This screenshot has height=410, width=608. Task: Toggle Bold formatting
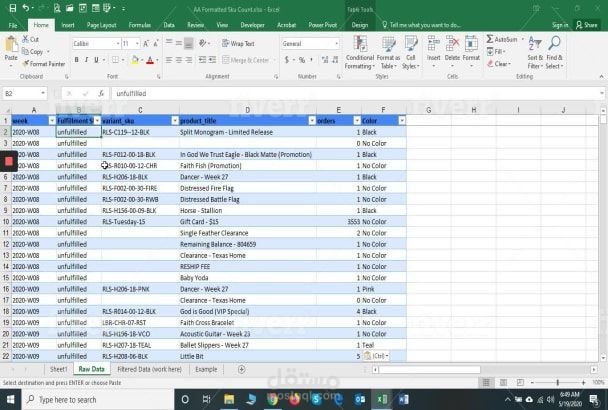76,60
